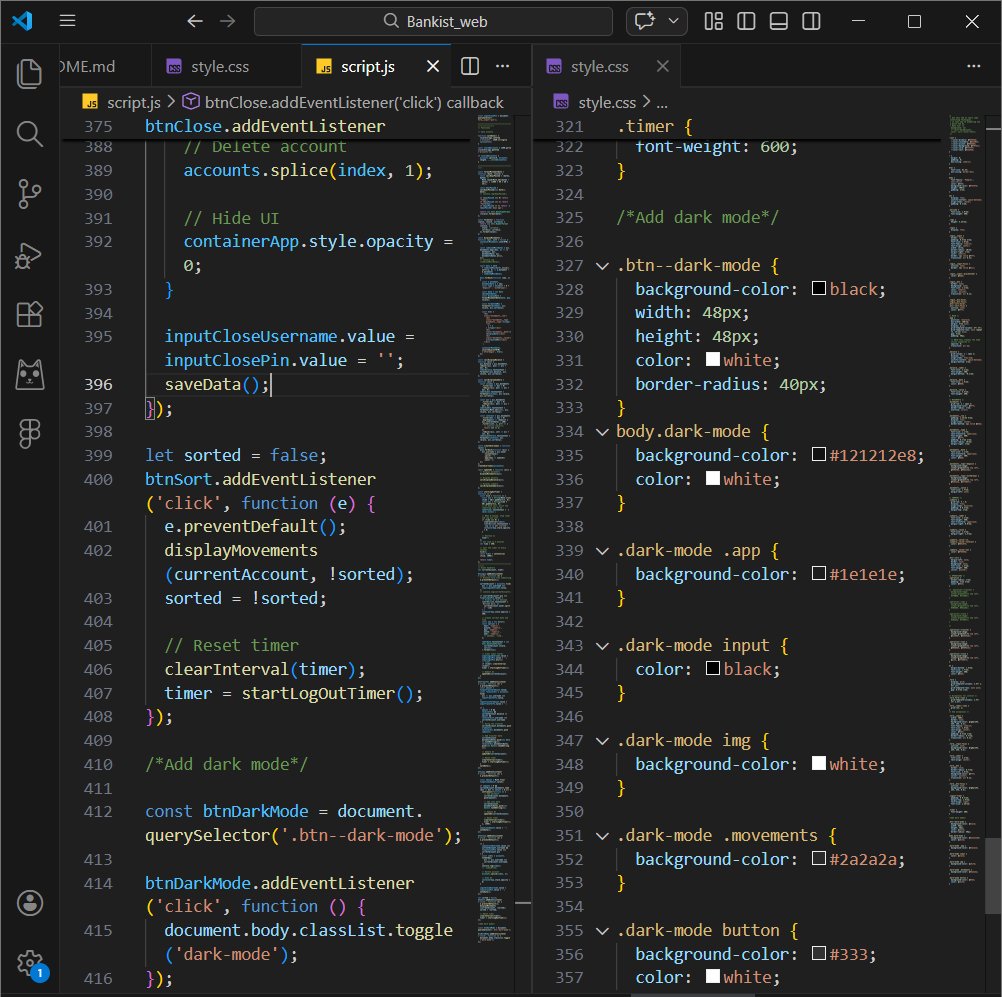Toggle the bottom panel visibility
1002x997 pixels.
pos(779,20)
